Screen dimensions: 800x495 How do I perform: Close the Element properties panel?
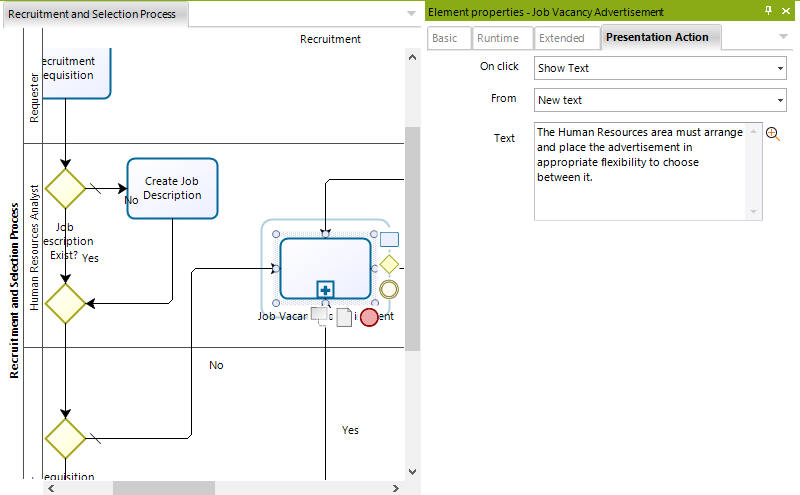pyautogui.click(x=786, y=11)
